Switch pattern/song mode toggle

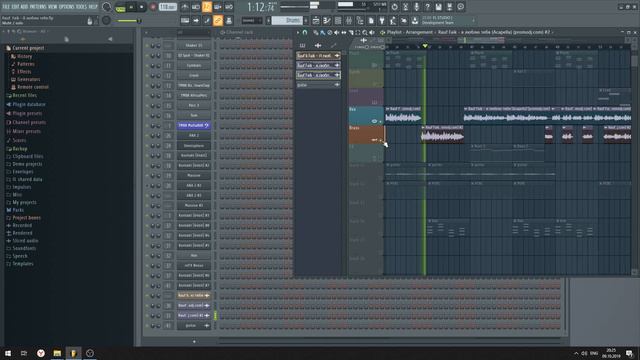coord(120,7)
